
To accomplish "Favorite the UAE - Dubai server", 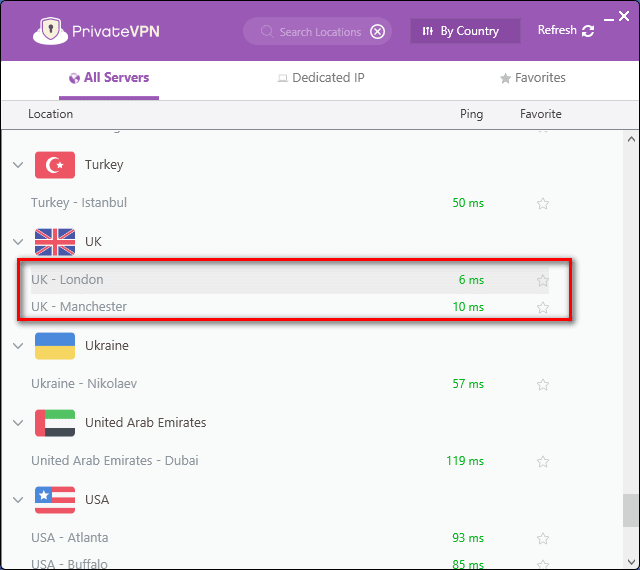I will (542, 462).
